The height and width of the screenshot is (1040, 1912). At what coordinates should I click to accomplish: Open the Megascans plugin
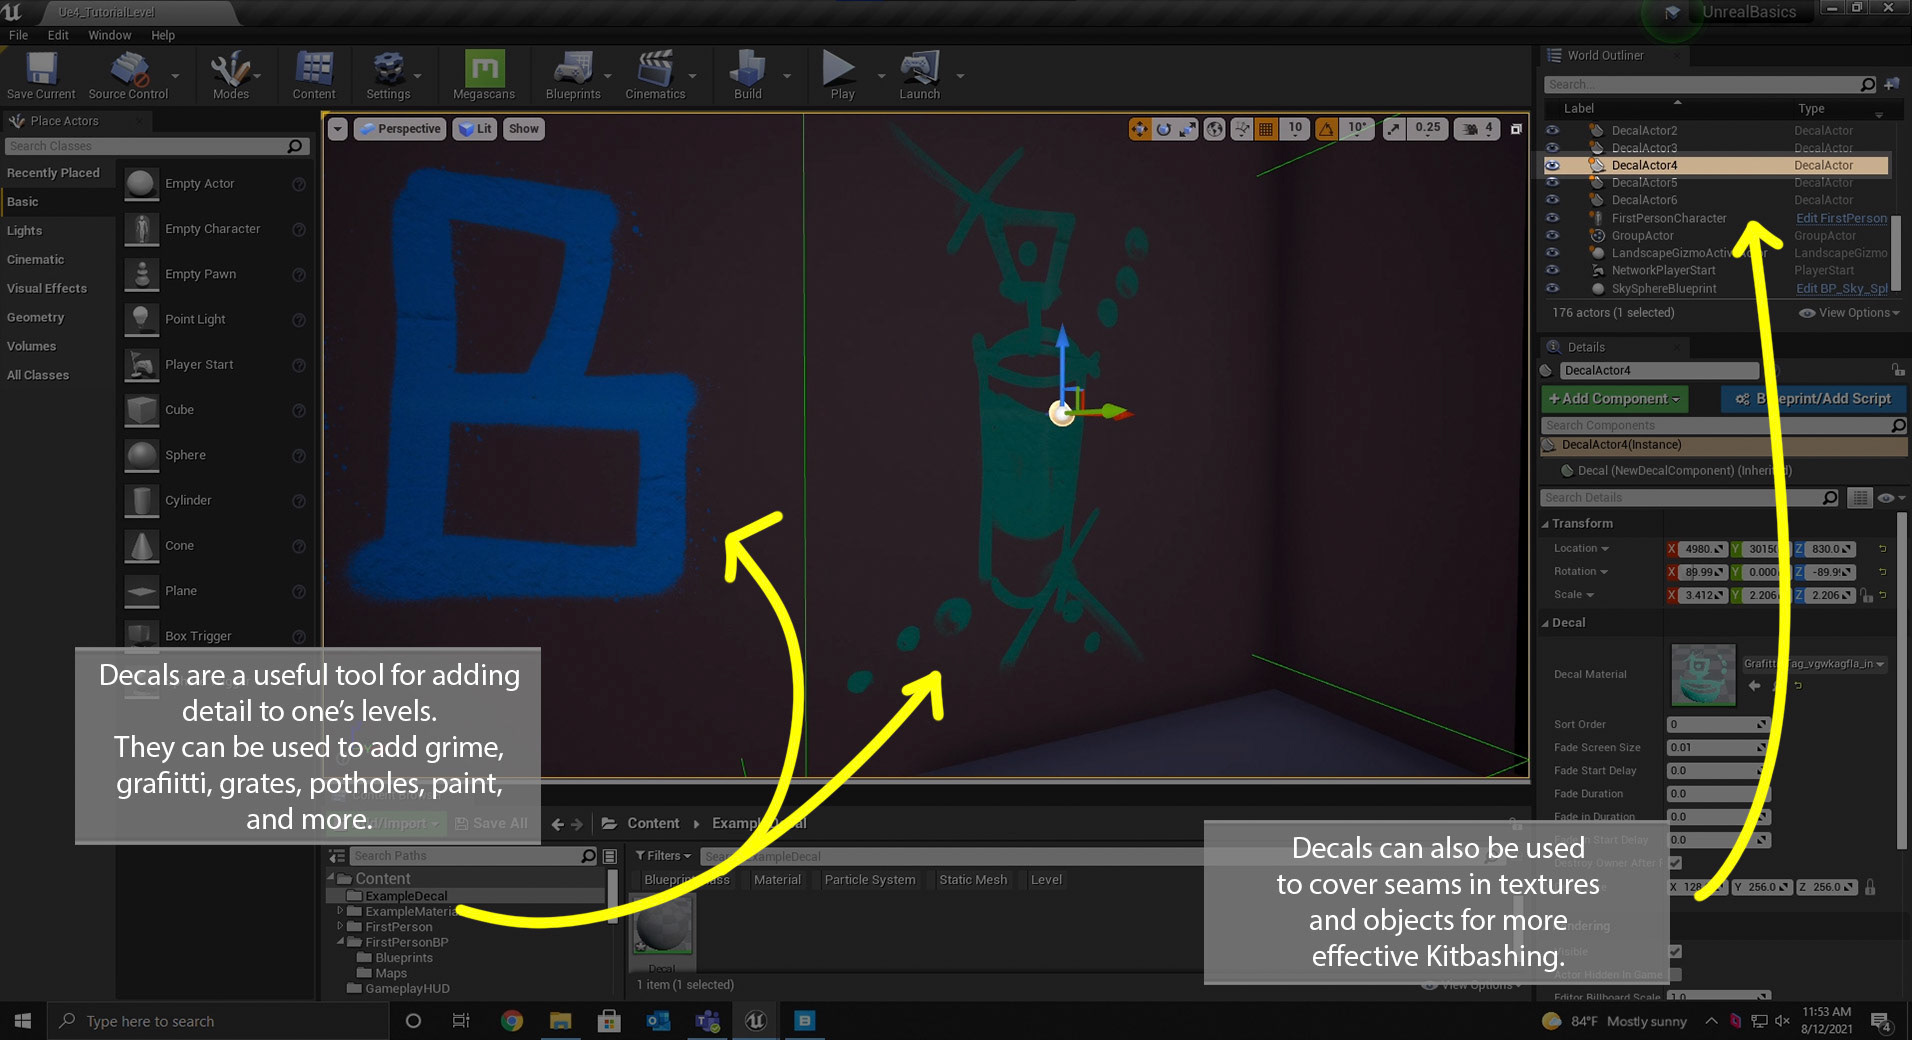[x=484, y=75]
